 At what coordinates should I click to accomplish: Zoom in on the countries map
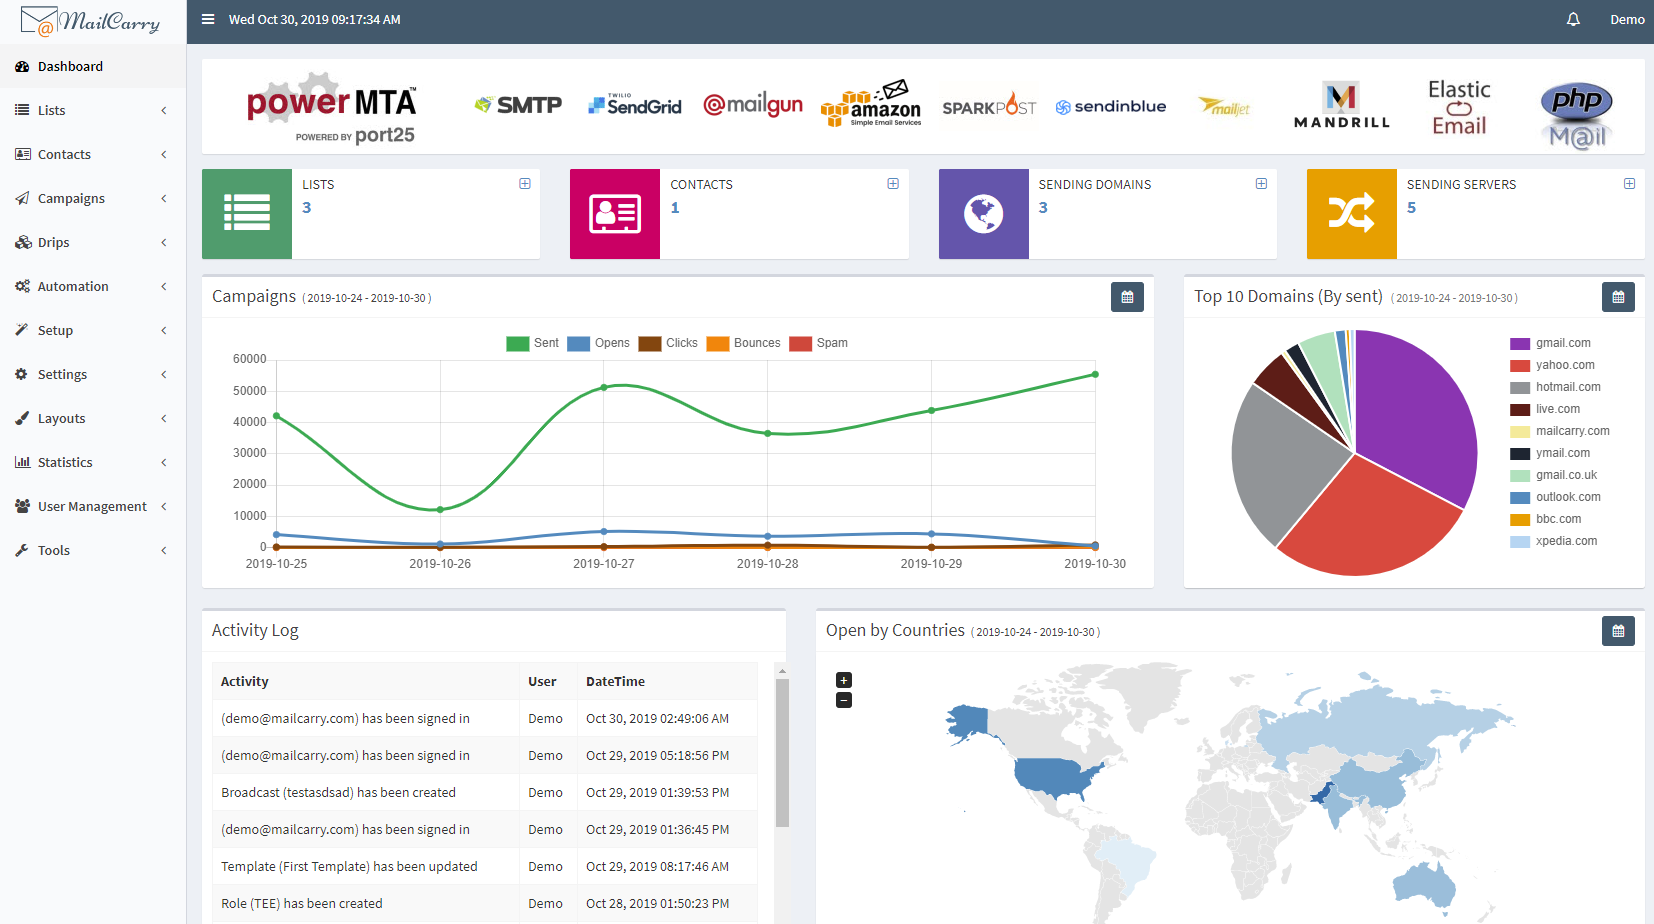click(x=844, y=680)
